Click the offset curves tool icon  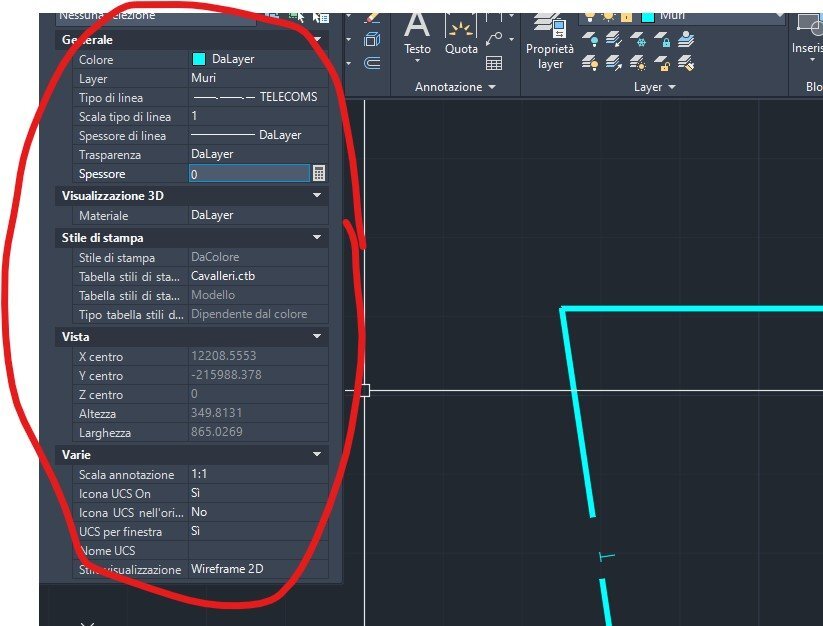[x=372, y=63]
